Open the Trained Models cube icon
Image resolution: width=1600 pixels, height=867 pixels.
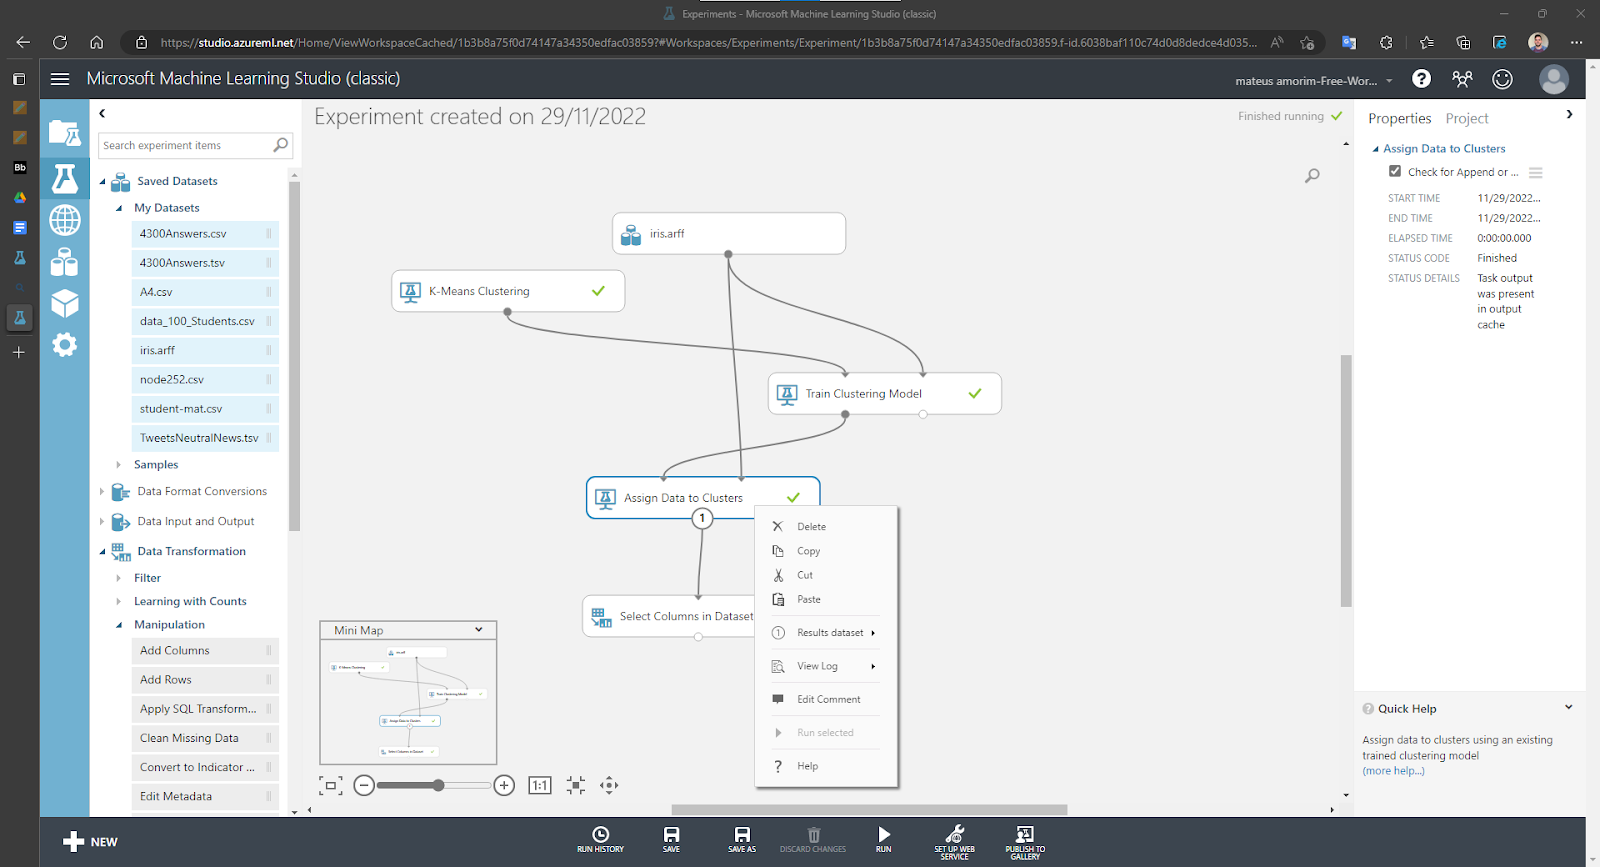(x=65, y=303)
